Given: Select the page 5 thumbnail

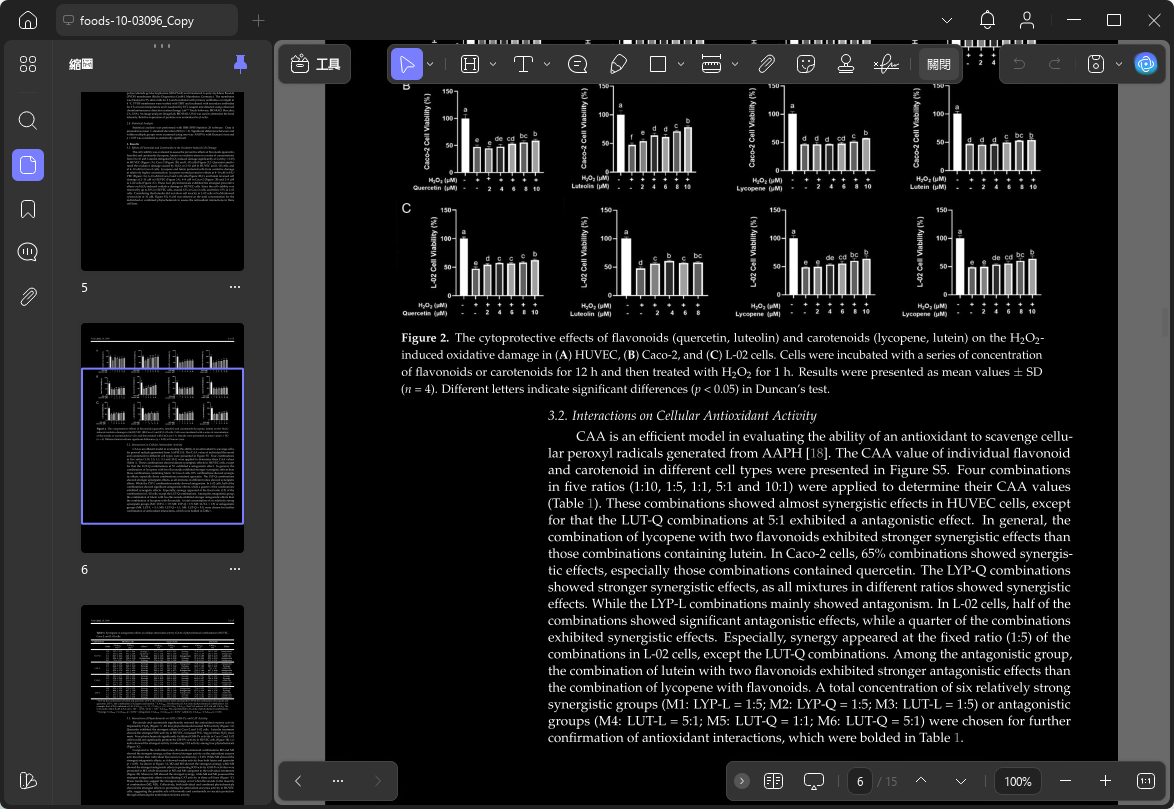Looking at the screenshot, I should point(162,181).
